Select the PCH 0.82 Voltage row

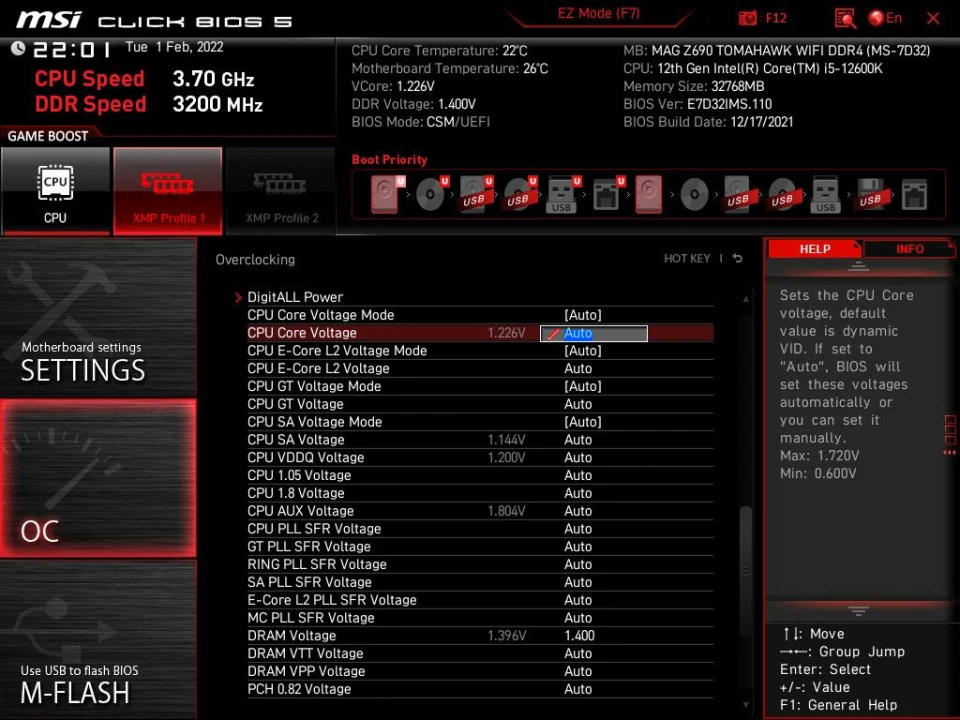(x=480, y=689)
